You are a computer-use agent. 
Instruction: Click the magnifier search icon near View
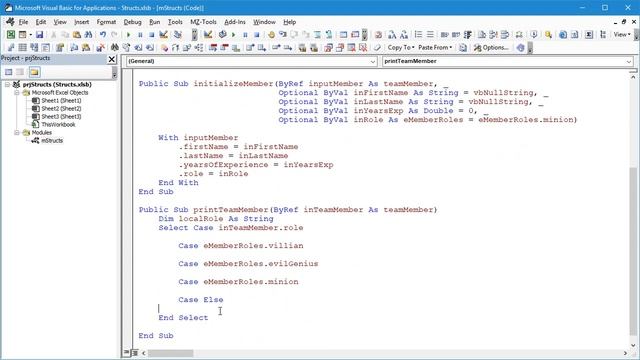(548, 35)
